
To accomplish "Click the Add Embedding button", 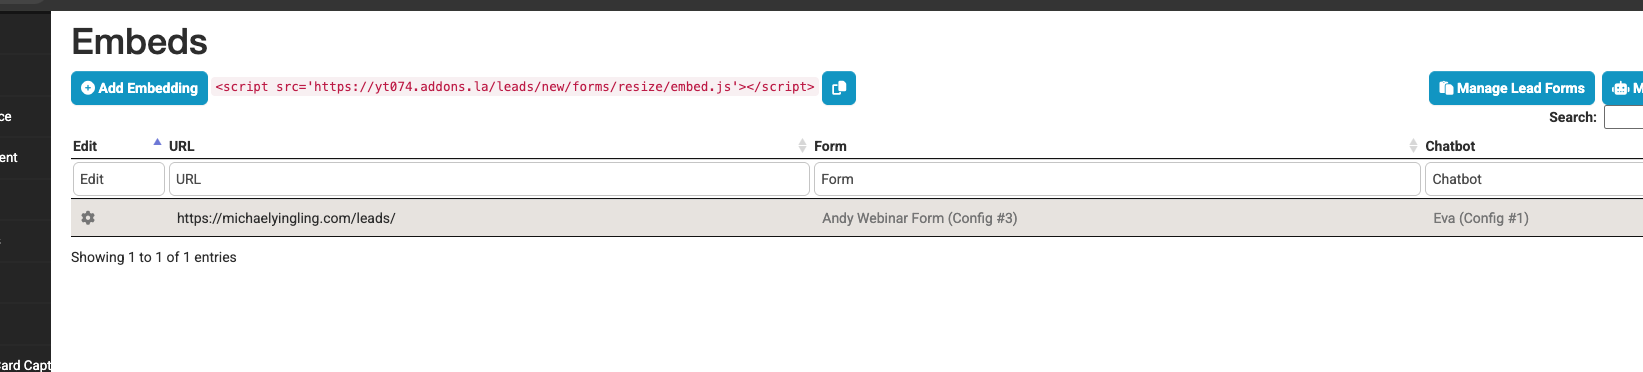I will pos(139,88).
